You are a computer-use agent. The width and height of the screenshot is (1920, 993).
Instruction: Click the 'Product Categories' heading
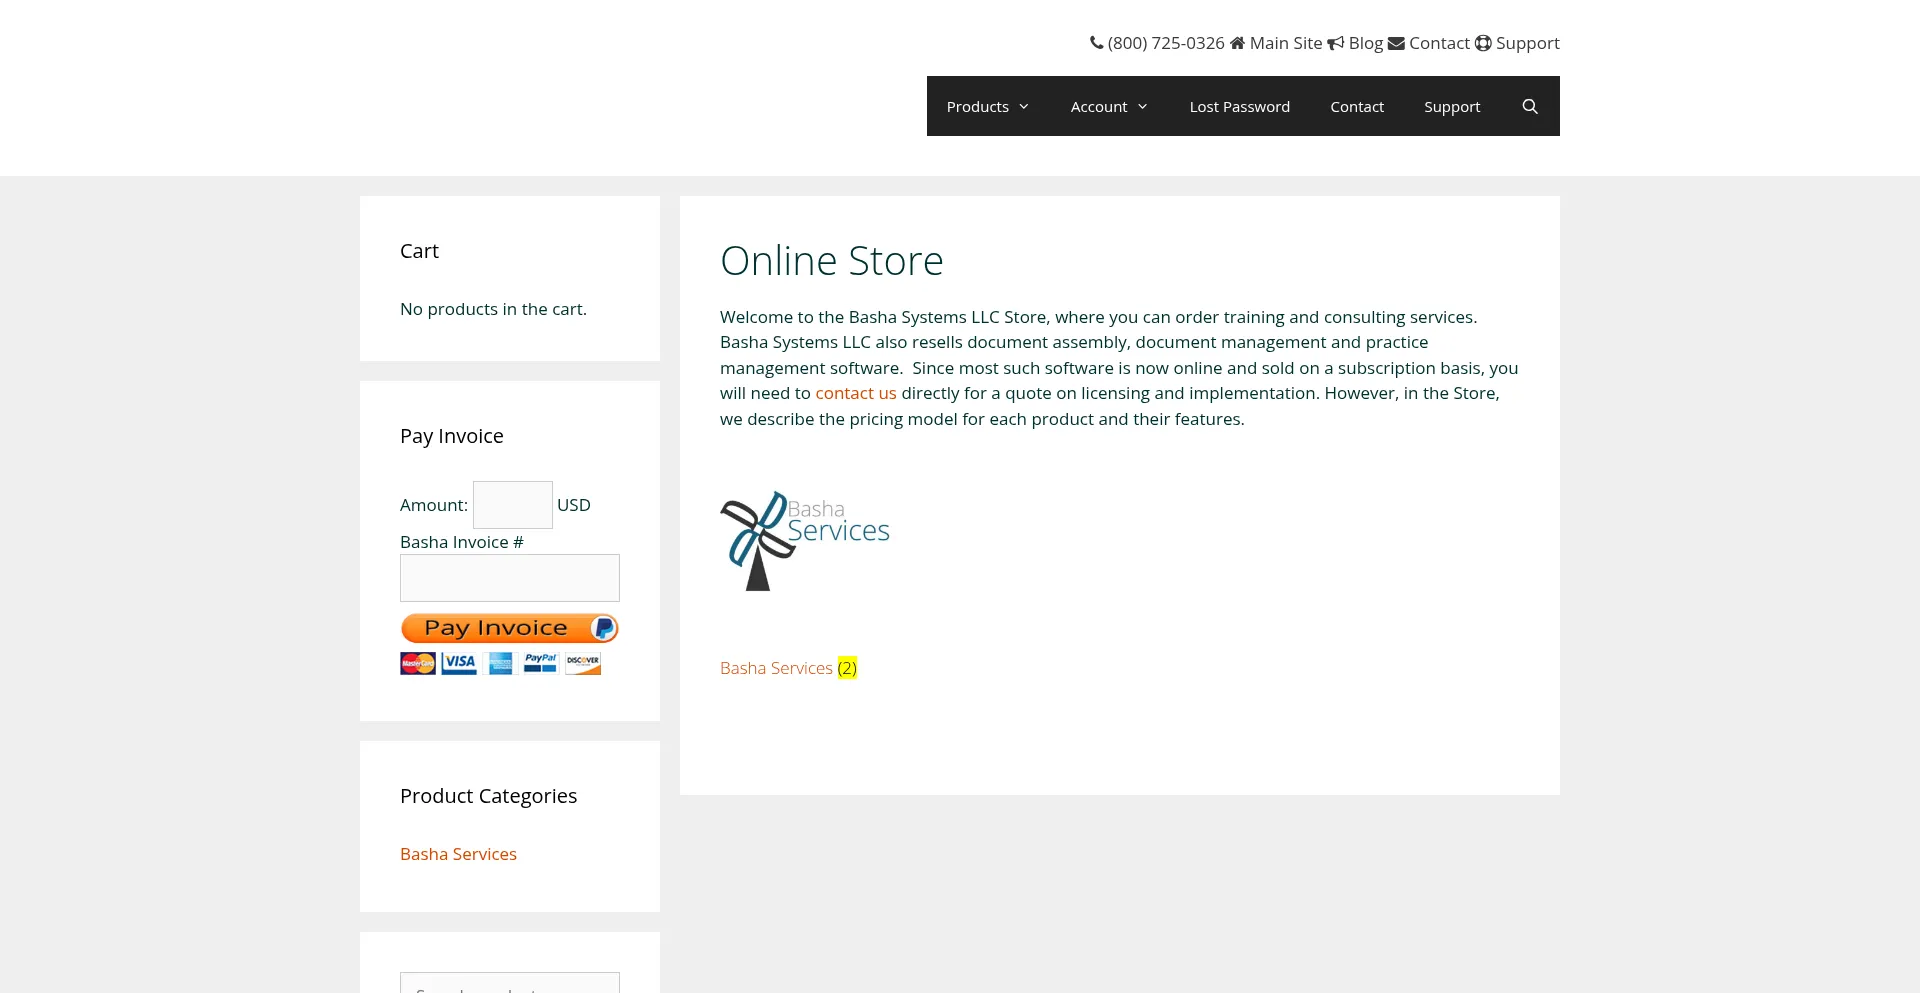[488, 796]
